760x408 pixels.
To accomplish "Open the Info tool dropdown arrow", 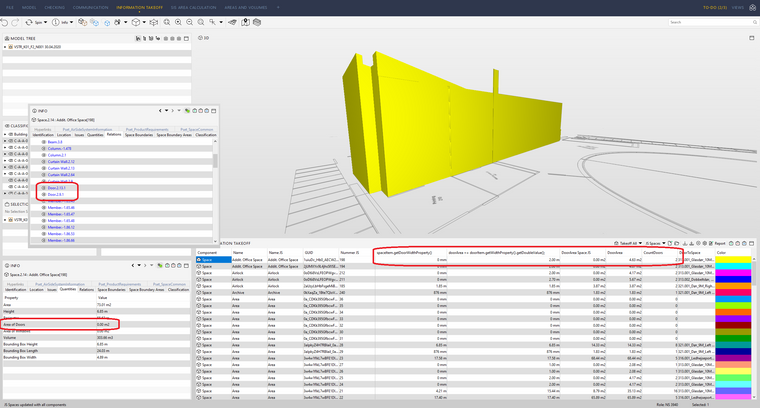I will [72, 22].
